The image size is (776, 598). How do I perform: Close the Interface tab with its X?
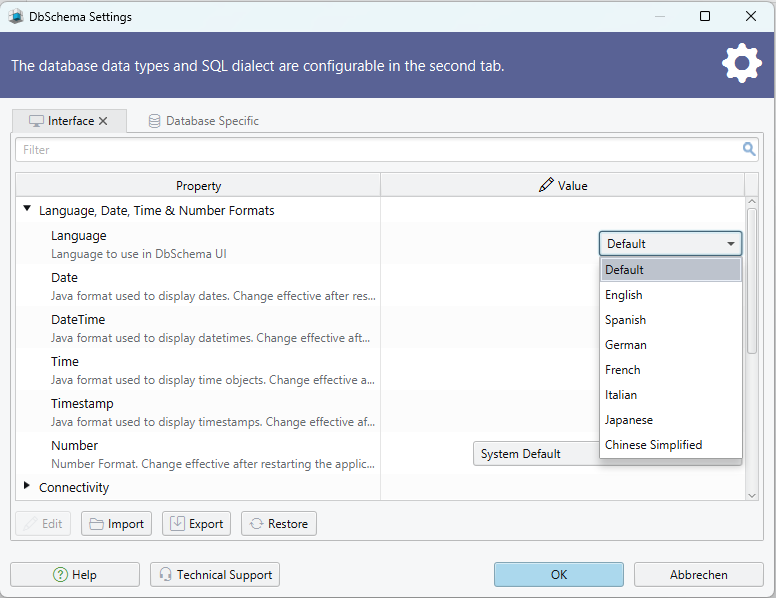click(103, 121)
